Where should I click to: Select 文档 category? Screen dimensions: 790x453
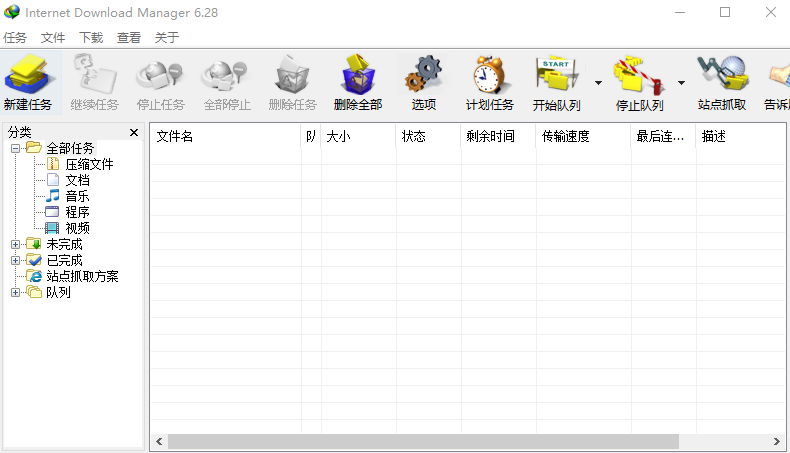coord(78,180)
